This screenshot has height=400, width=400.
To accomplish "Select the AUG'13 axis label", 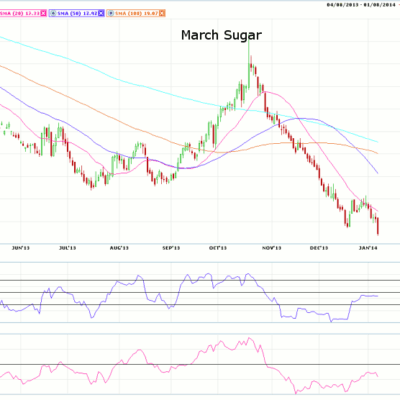I will click(x=119, y=248).
